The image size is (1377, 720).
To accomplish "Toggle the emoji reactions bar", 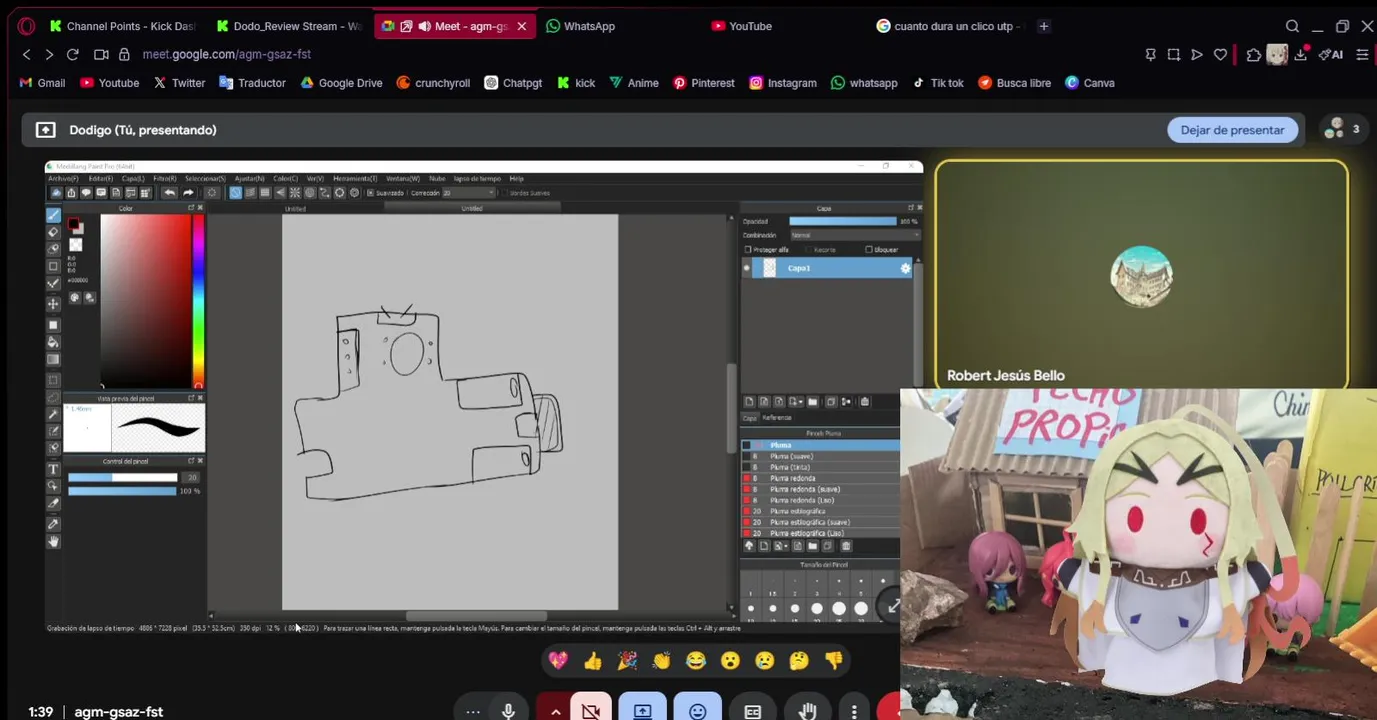I will 698,711.
